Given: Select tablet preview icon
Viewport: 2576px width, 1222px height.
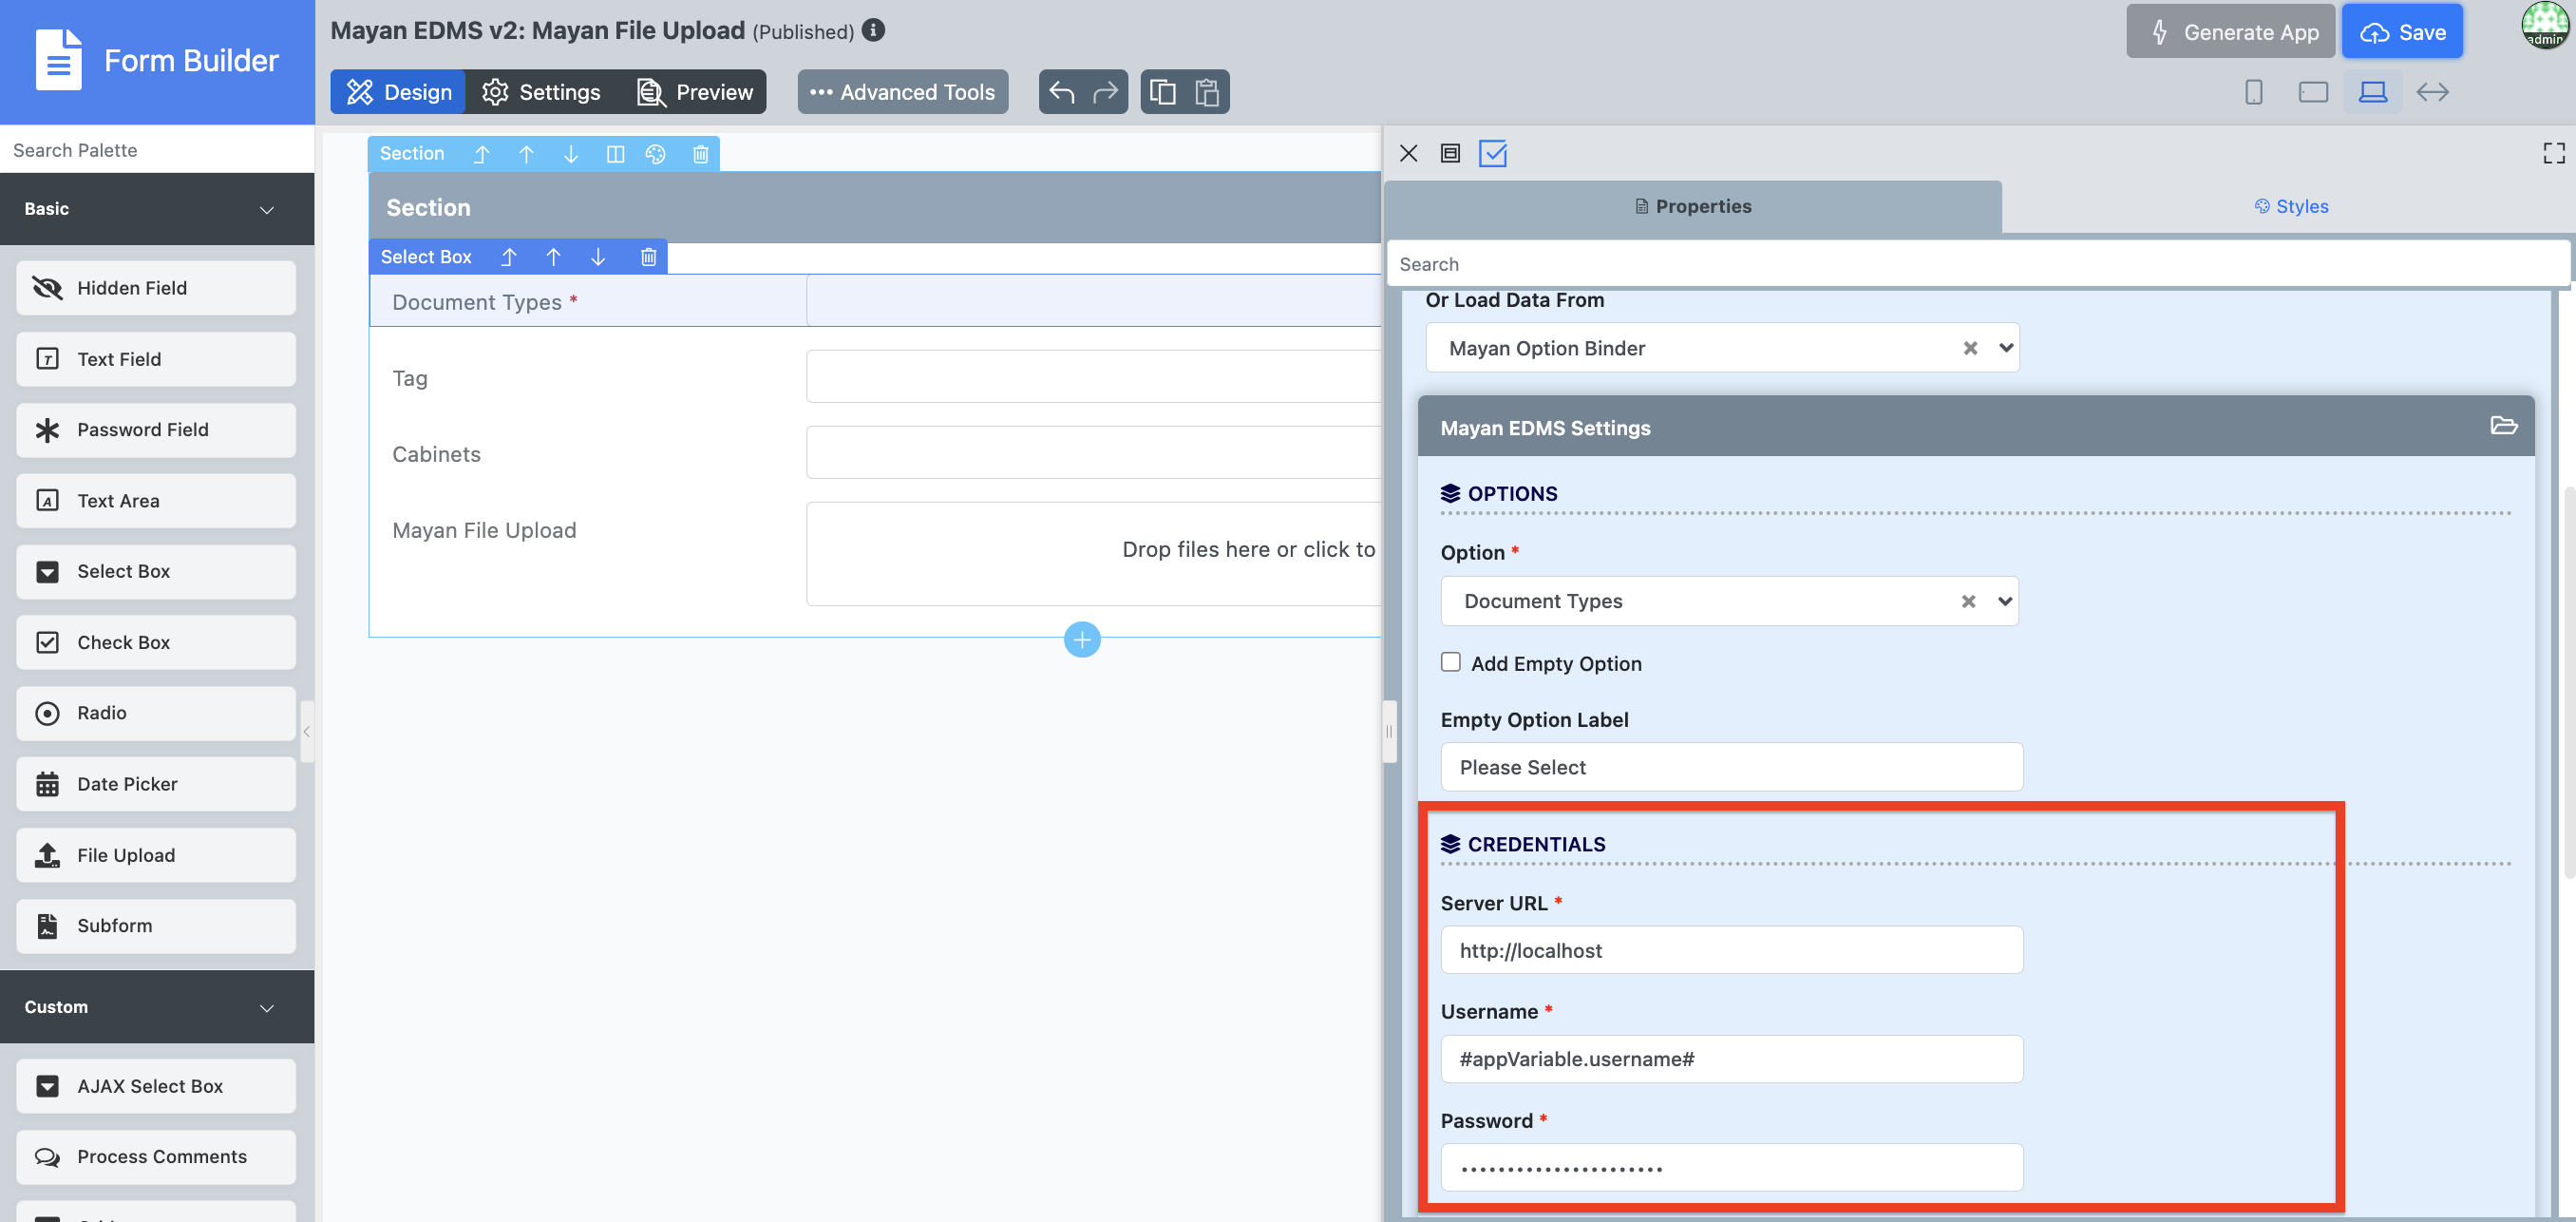Looking at the screenshot, I should [x=2313, y=92].
